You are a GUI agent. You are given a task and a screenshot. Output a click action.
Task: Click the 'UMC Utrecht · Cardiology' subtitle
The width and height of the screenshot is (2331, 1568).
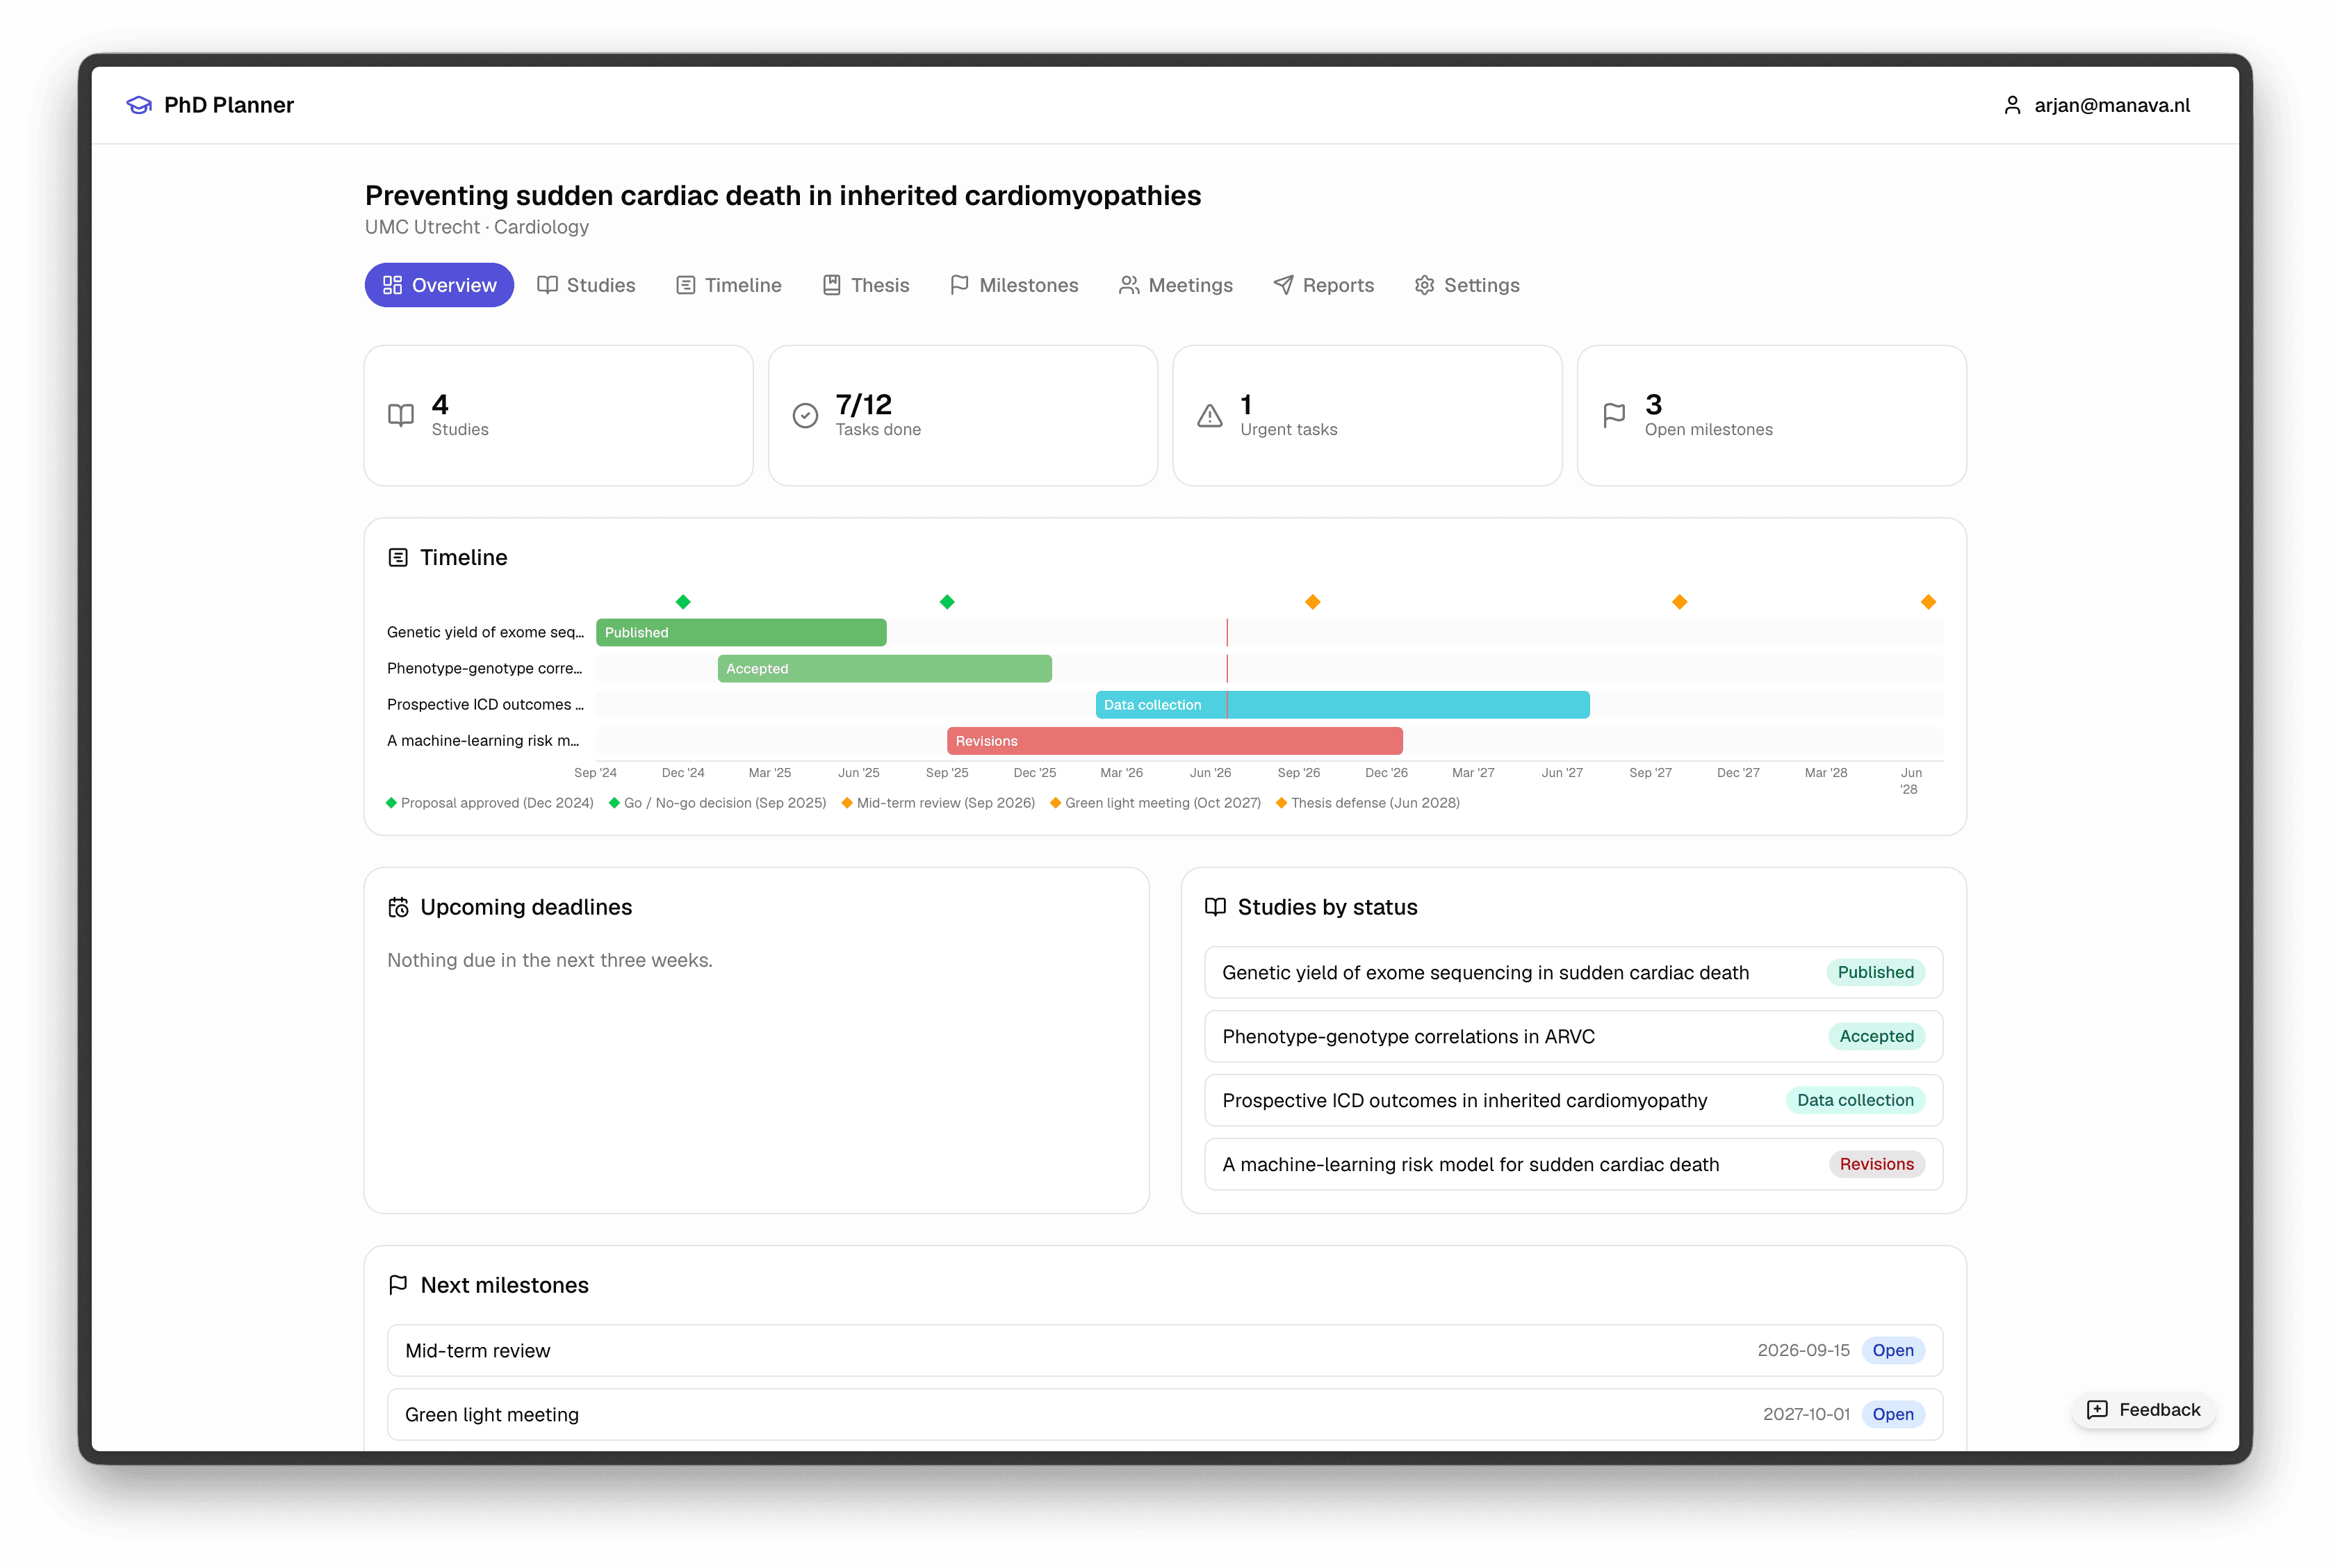coord(477,227)
